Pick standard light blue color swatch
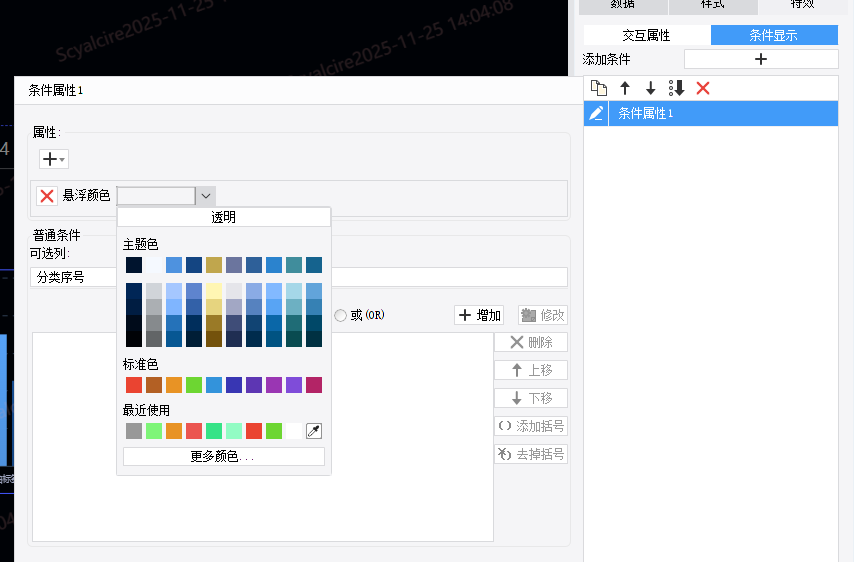854x562 pixels. coord(214,385)
